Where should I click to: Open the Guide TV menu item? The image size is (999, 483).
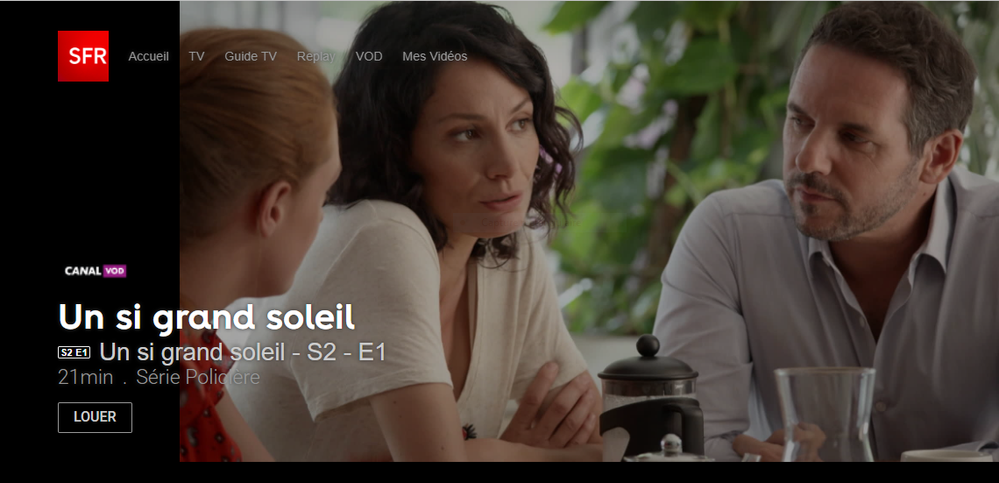(x=250, y=57)
